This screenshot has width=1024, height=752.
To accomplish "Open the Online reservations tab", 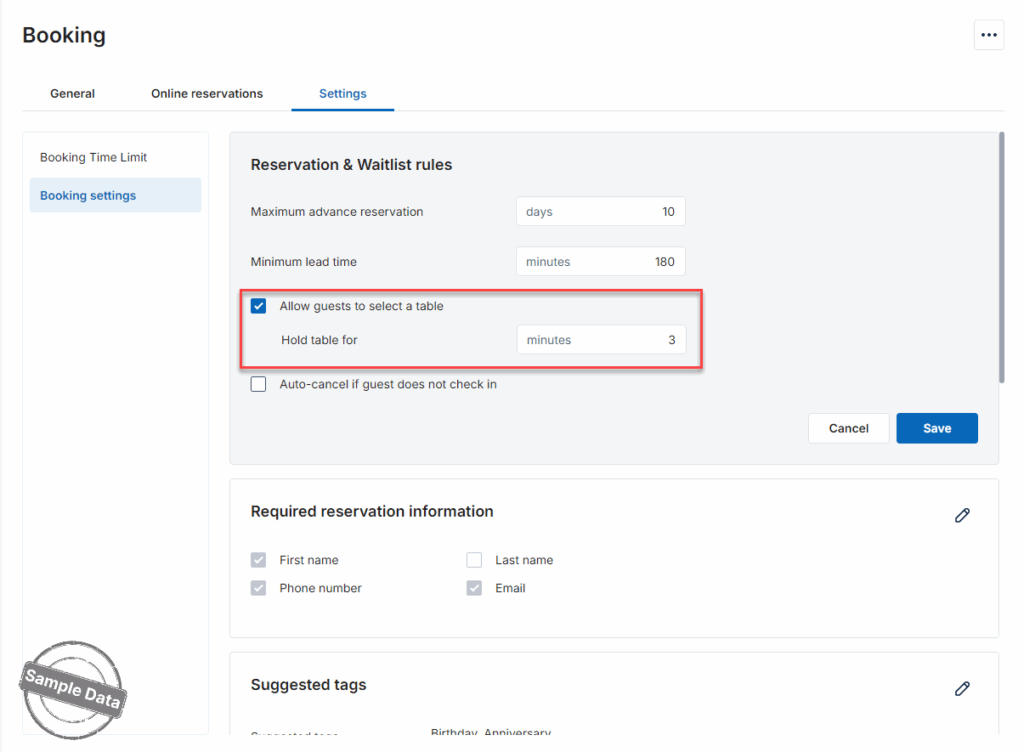I will [207, 94].
